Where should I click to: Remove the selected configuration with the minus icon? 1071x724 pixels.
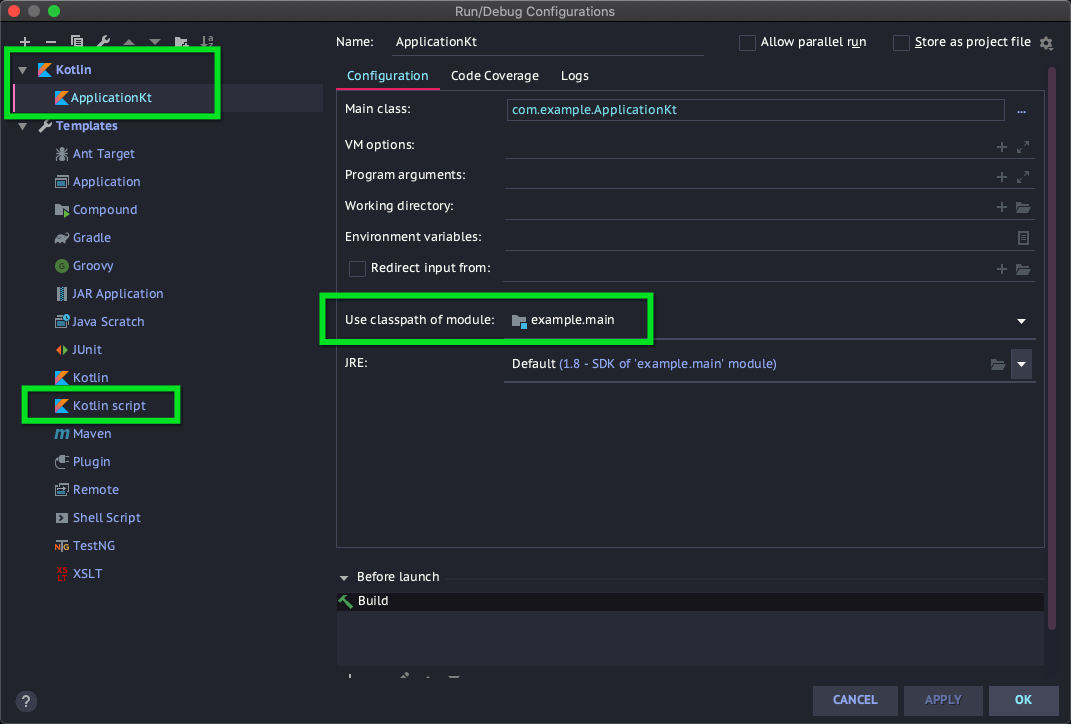(x=51, y=42)
